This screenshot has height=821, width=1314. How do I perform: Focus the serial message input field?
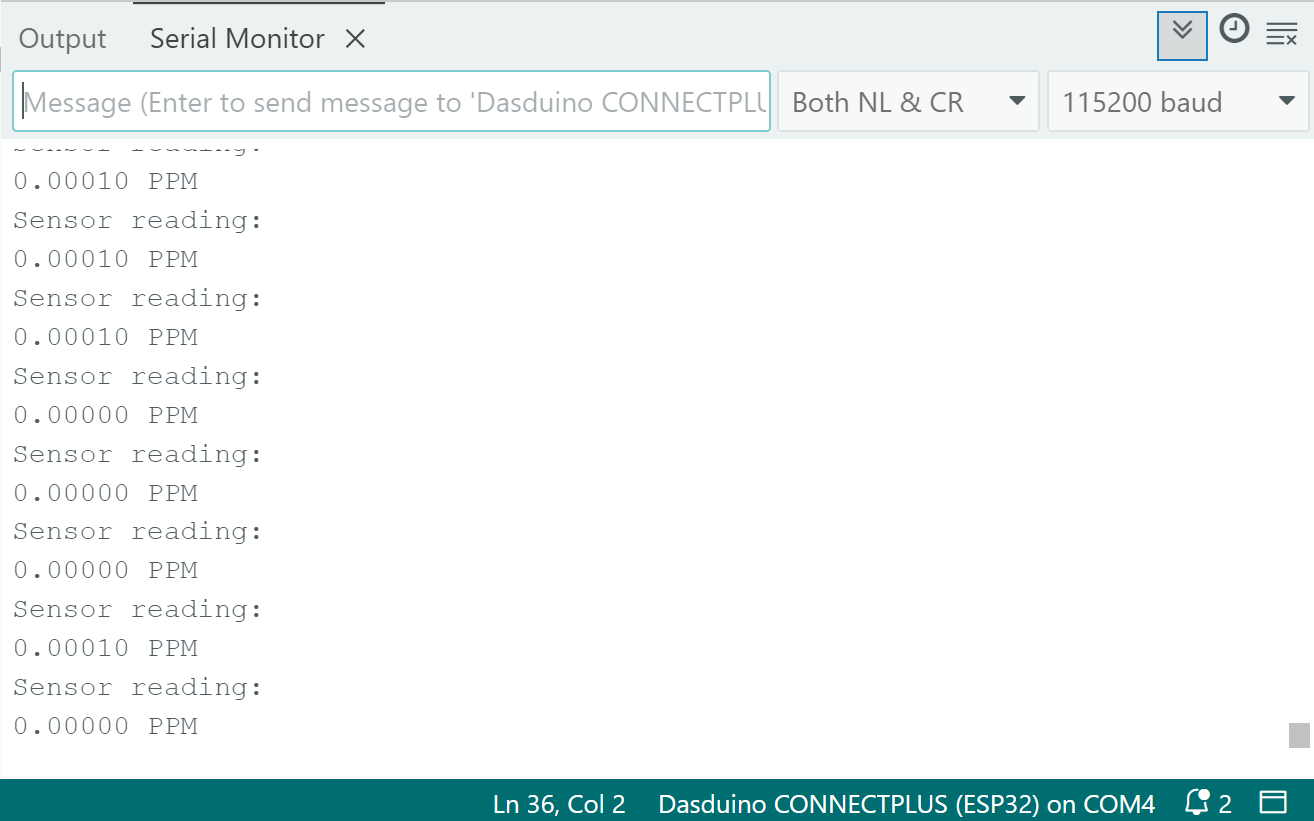coord(392,101)
